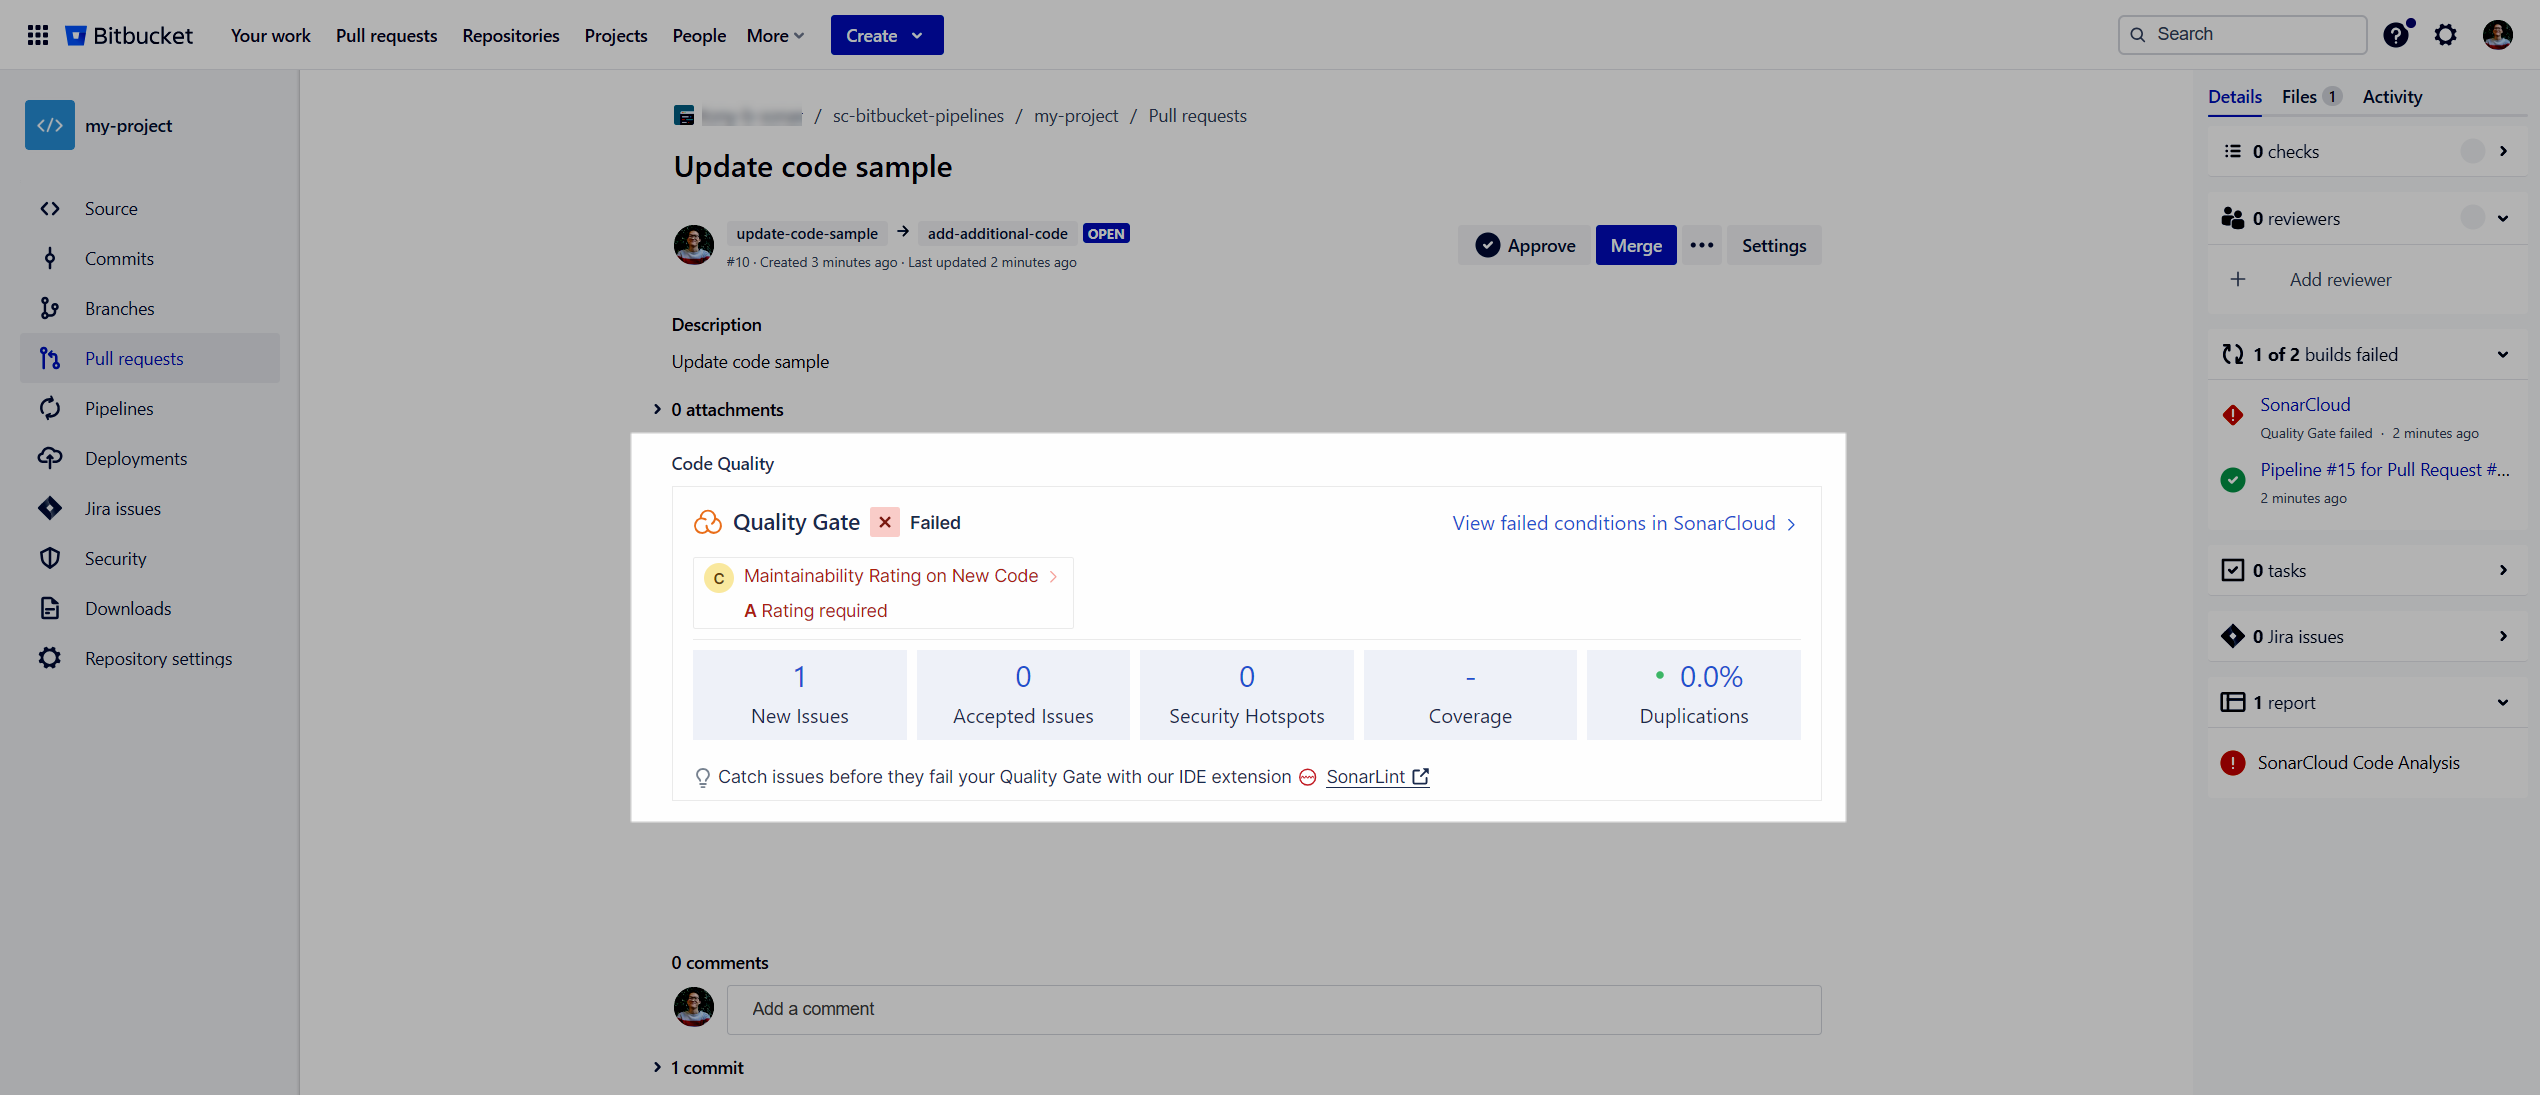Switch to the Files tab
Viewport: 2540px width, 1095px height.
click(2311, 97)
